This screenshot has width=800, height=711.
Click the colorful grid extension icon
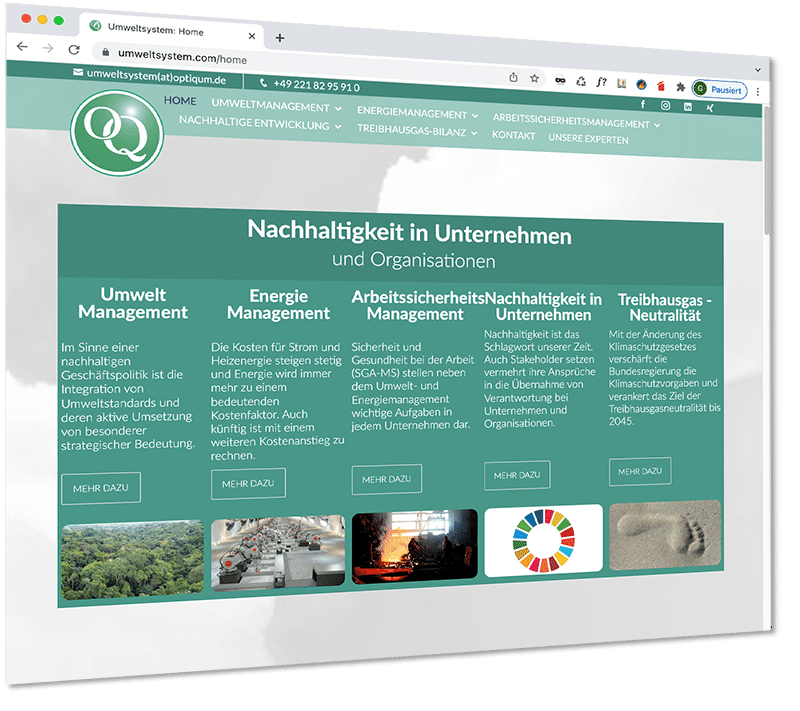click(x=621, y=83)
